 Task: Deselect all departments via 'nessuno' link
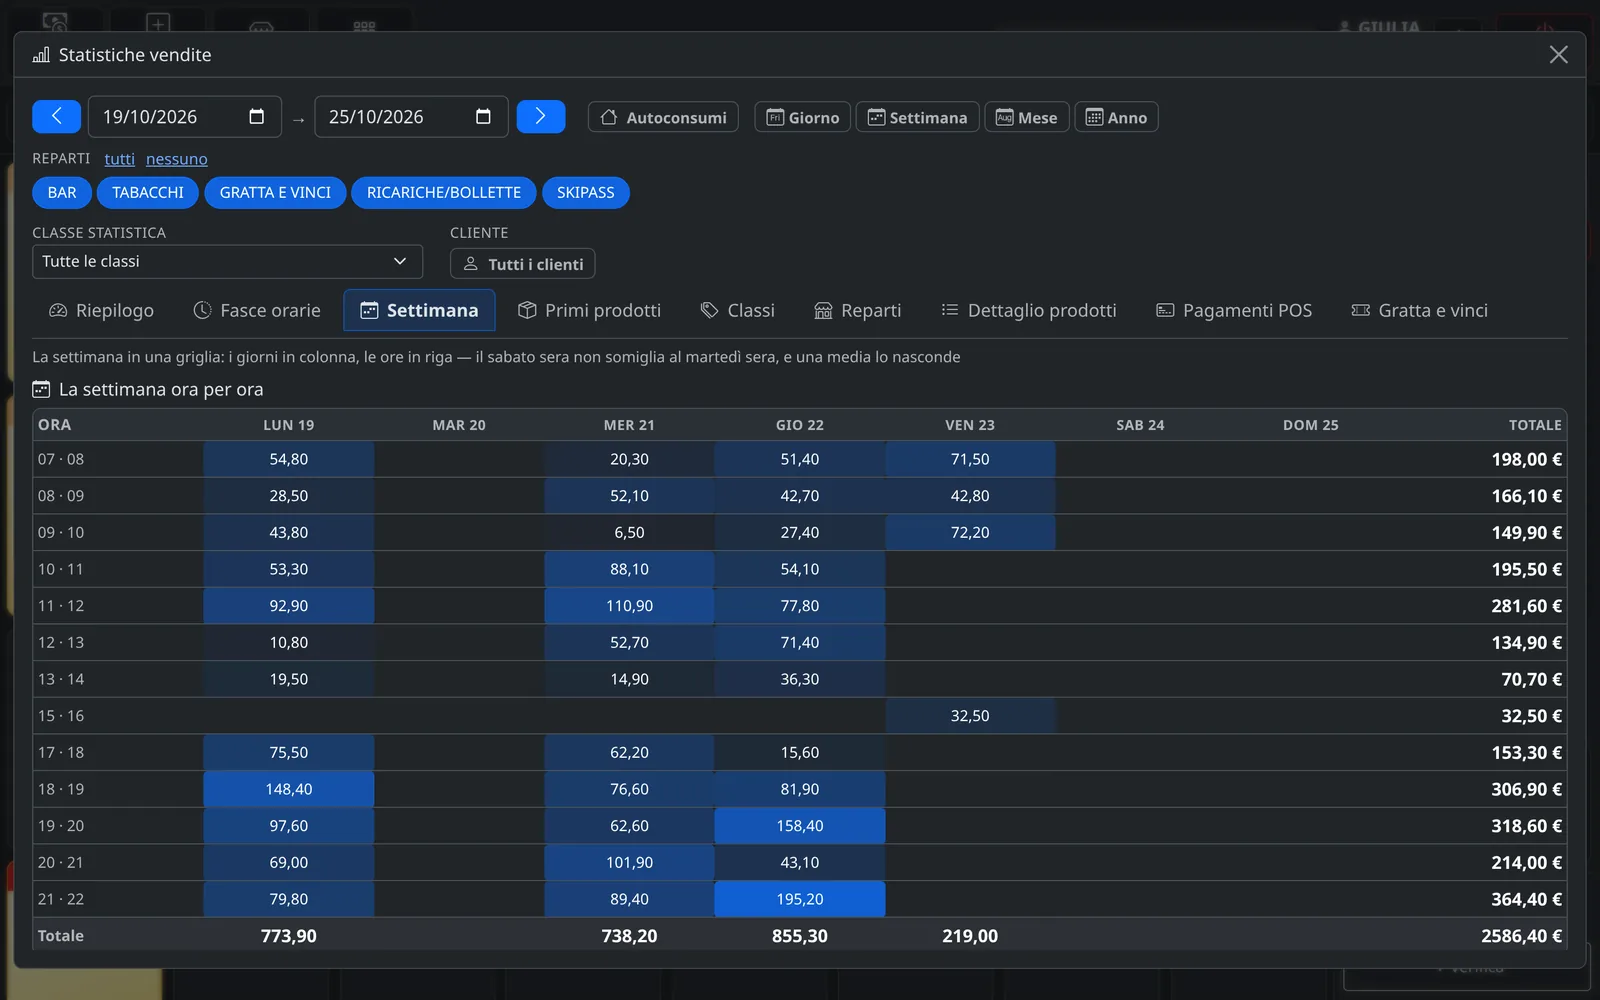[177, 159]
